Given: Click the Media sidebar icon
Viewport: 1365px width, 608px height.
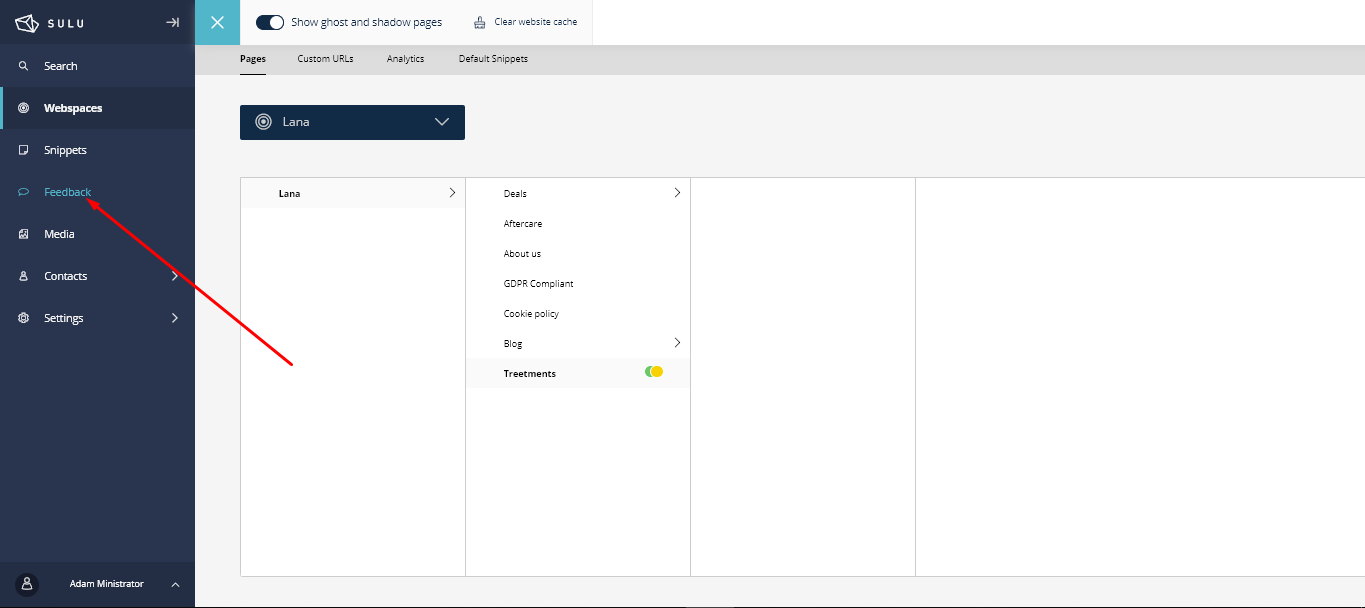Looking at the screenshot, I should coord(24,234).
